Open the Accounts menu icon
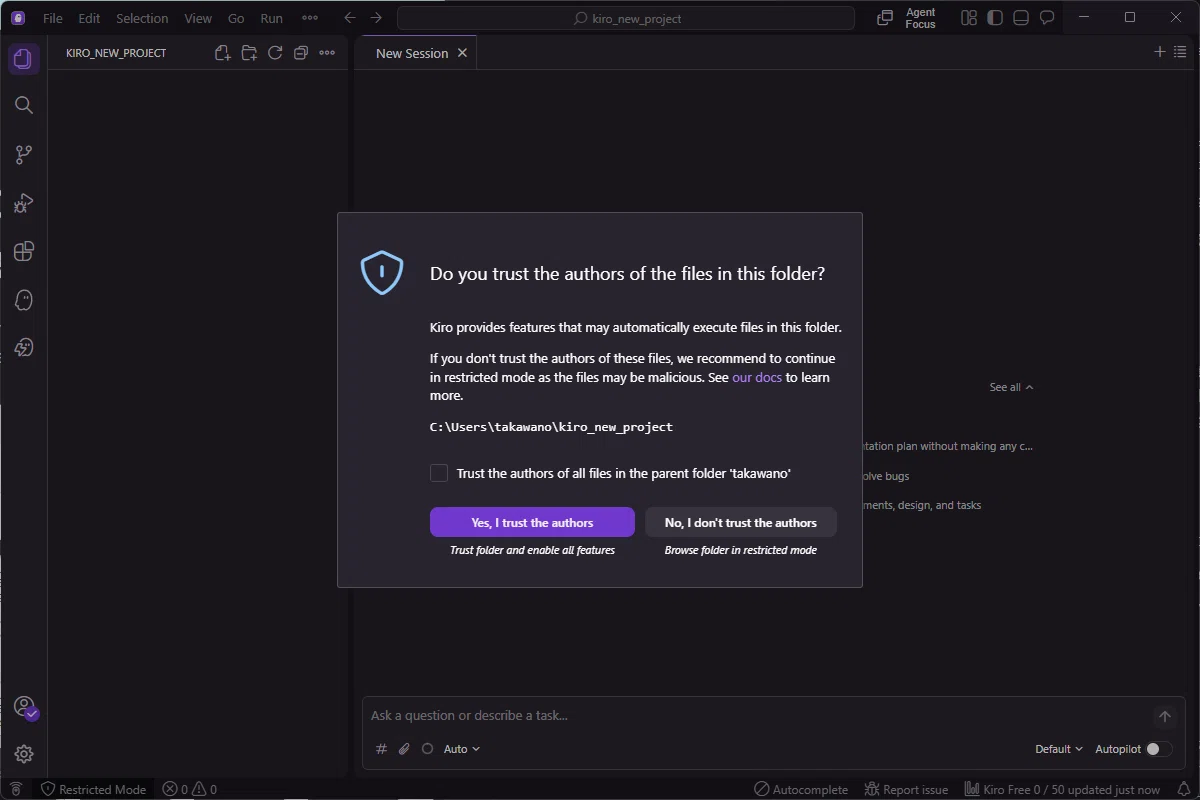This screenshot has width=1200, height=800. point(24,707)
